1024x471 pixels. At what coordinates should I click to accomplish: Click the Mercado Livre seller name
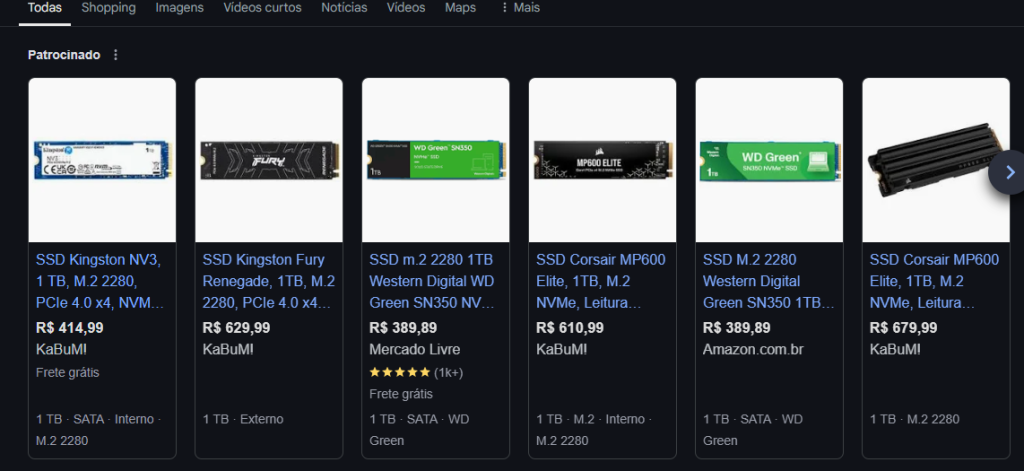click(415, 349)
